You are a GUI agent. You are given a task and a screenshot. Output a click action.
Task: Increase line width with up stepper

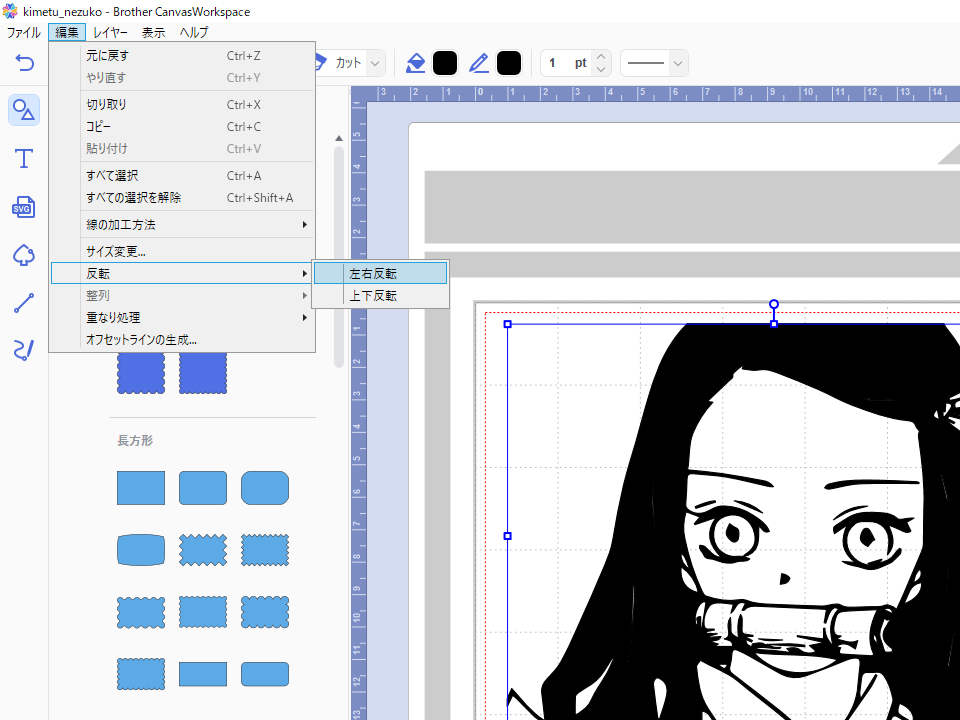click(x=601, y=57)
